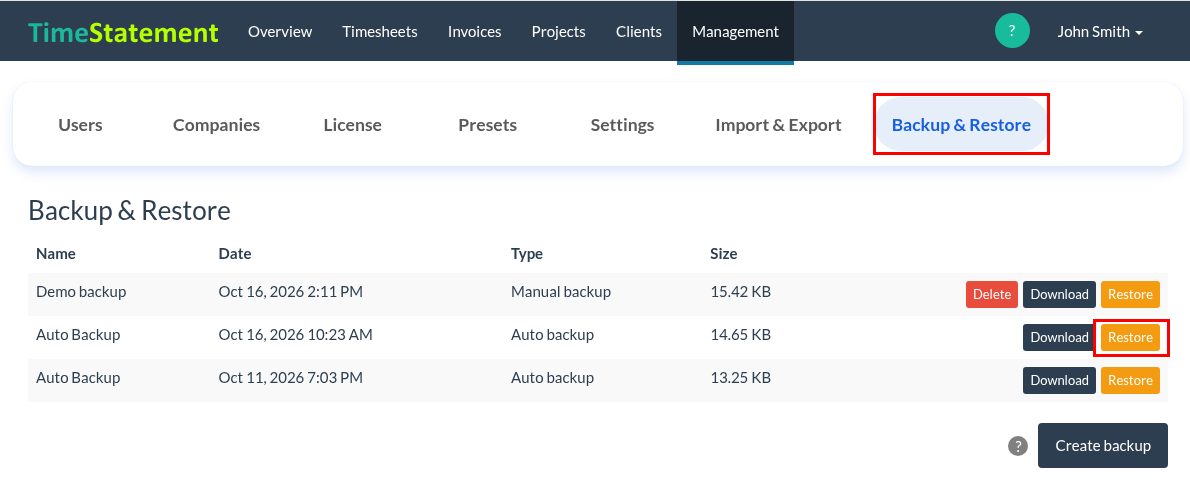The height and width of the screenshot is (484, 1190).
Task: Click the Date column header
Action: [x=235, y=253]
